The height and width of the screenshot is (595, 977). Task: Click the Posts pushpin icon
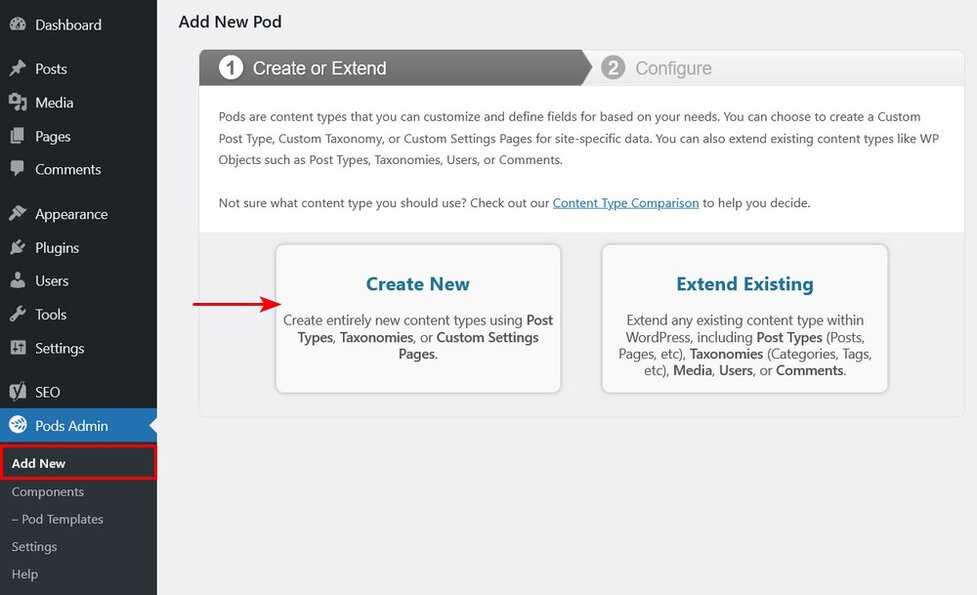click(x=17, y=69)
